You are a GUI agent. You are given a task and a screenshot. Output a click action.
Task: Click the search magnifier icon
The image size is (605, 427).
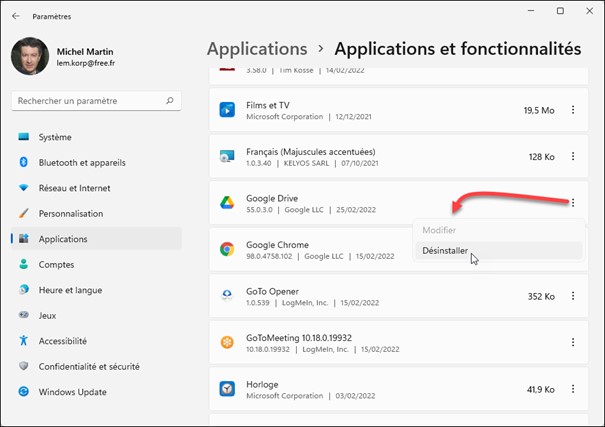pyautogui.click(x=170, y=101)
